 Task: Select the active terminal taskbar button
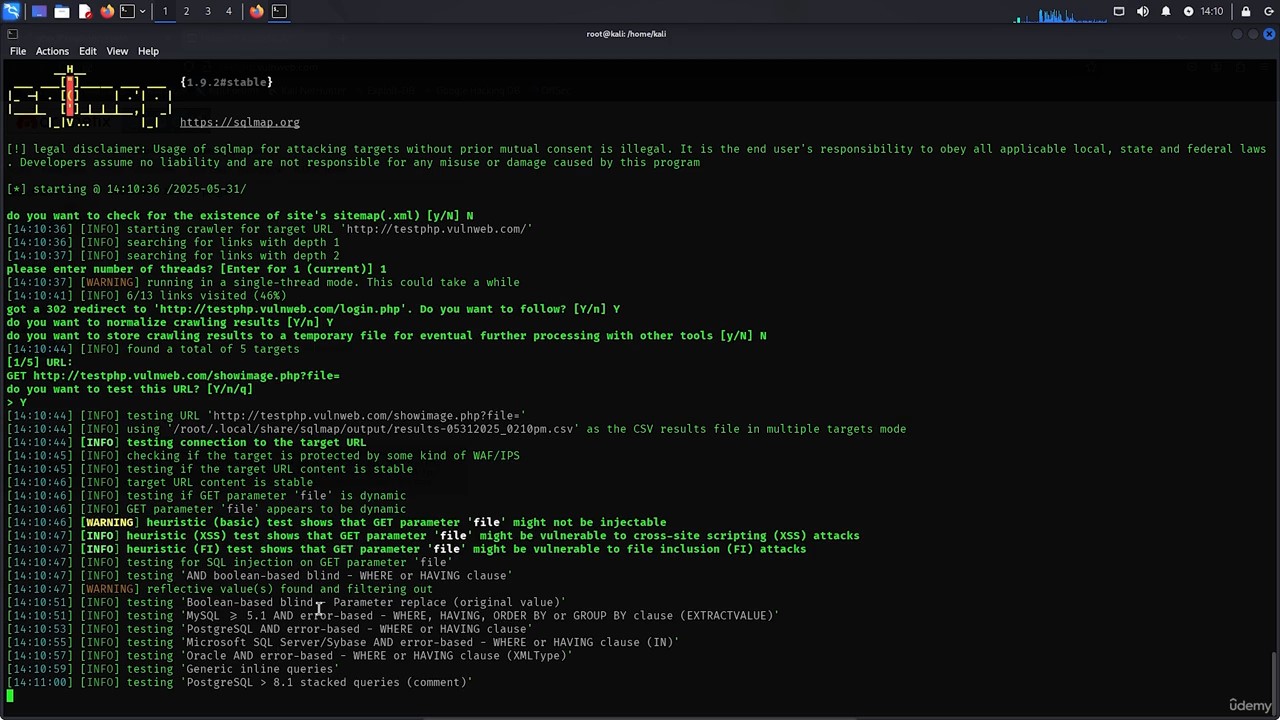(x=280, y=11)
